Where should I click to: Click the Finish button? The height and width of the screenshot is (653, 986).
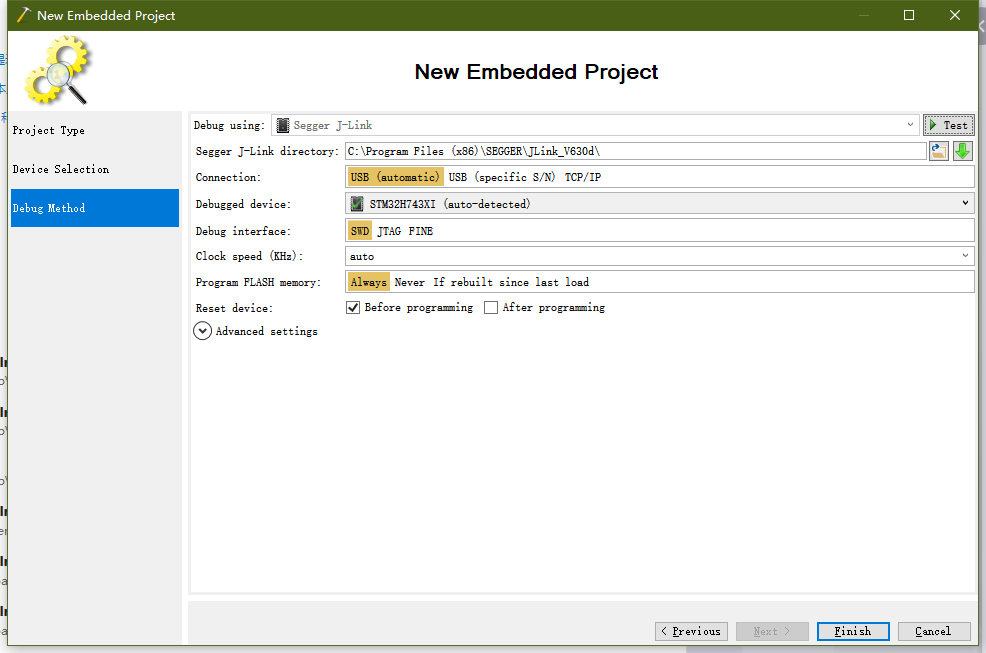click(x=853, y=631)
